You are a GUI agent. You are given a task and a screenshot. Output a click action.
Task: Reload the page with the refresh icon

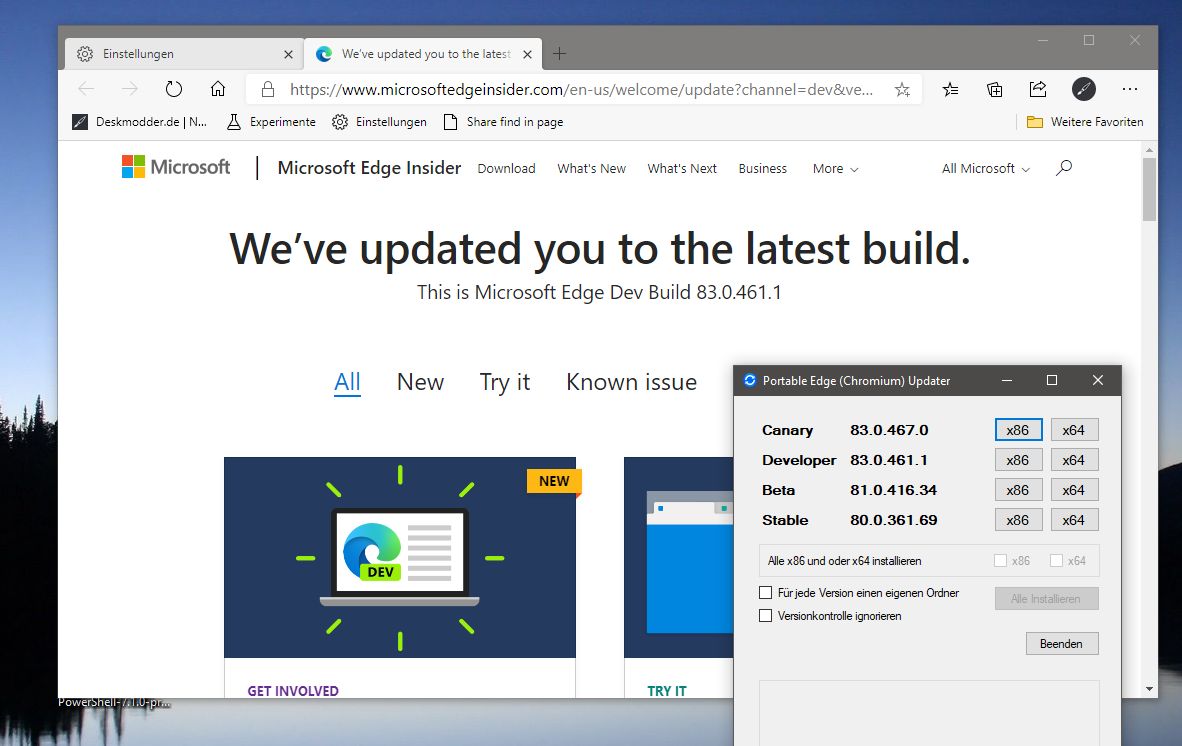[173, 89]
